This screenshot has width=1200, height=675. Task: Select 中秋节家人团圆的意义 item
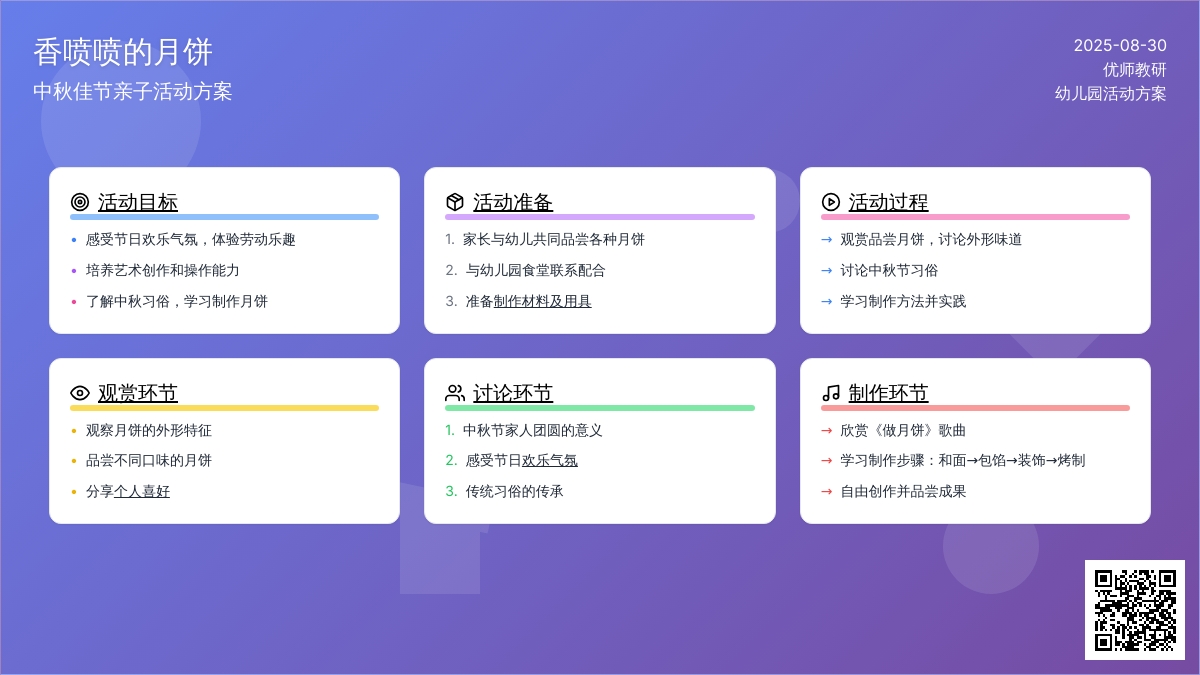pyautogui.click(x=533, y=431)
